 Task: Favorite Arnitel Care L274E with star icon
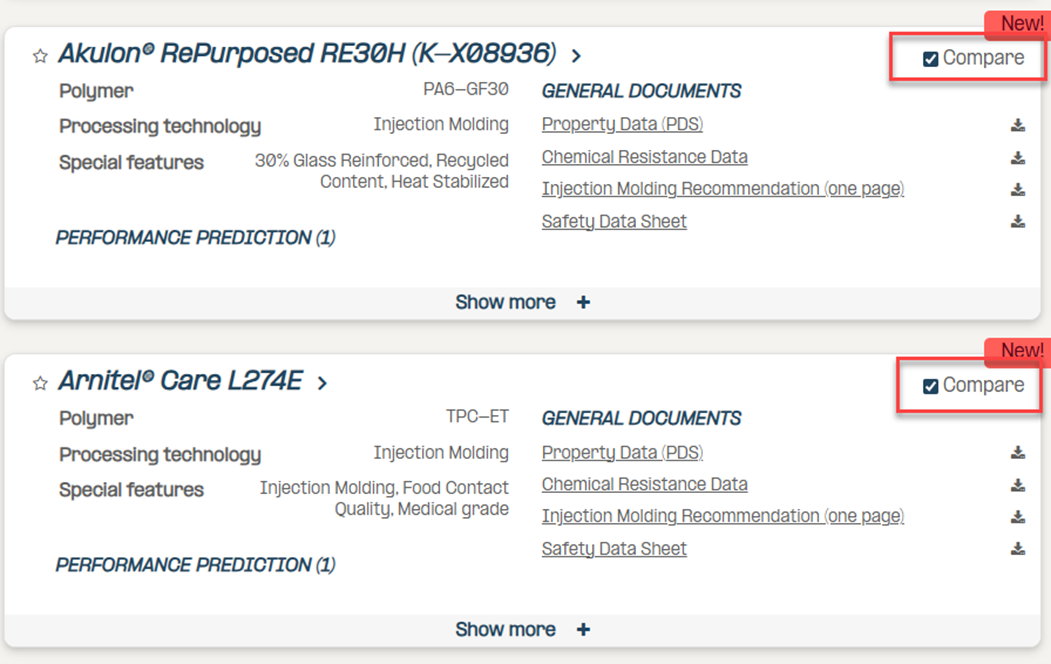(40, 383)
